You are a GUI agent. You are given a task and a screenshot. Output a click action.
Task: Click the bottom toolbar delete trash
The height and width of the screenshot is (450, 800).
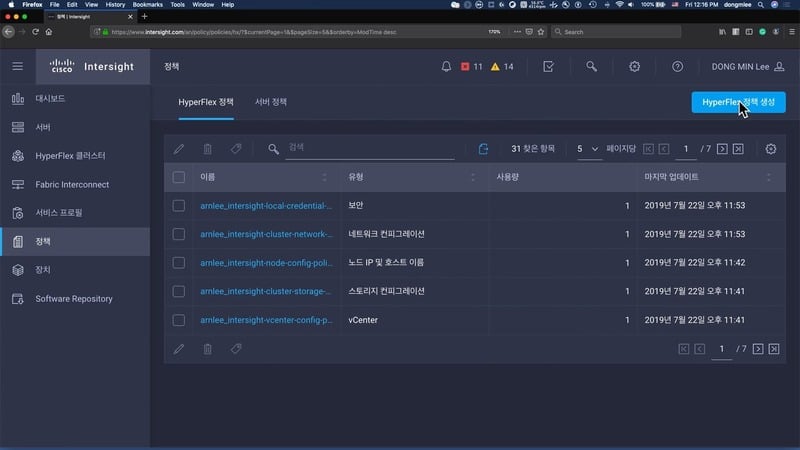pos(208,349)
